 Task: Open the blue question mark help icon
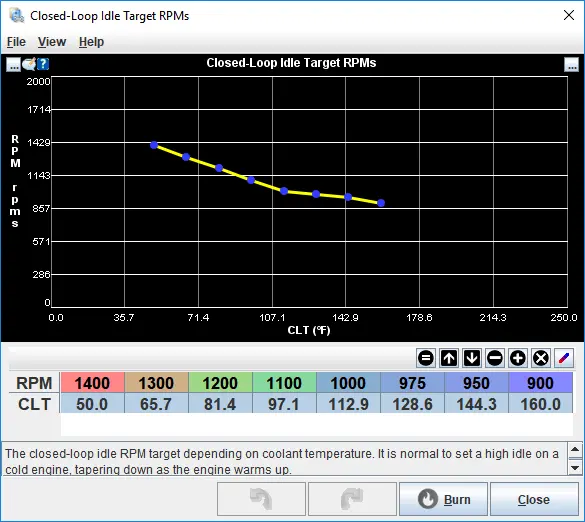[x=43, y=64]
